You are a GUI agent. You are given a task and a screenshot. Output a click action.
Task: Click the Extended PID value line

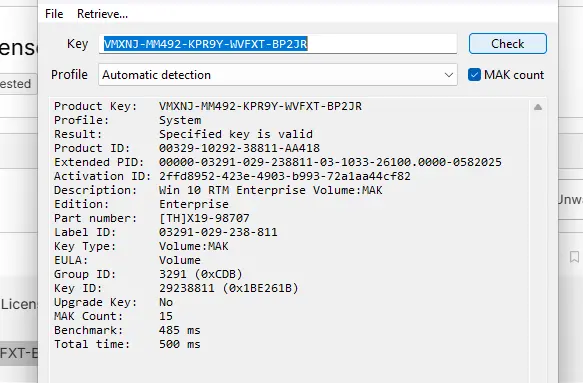coord(330,162)
